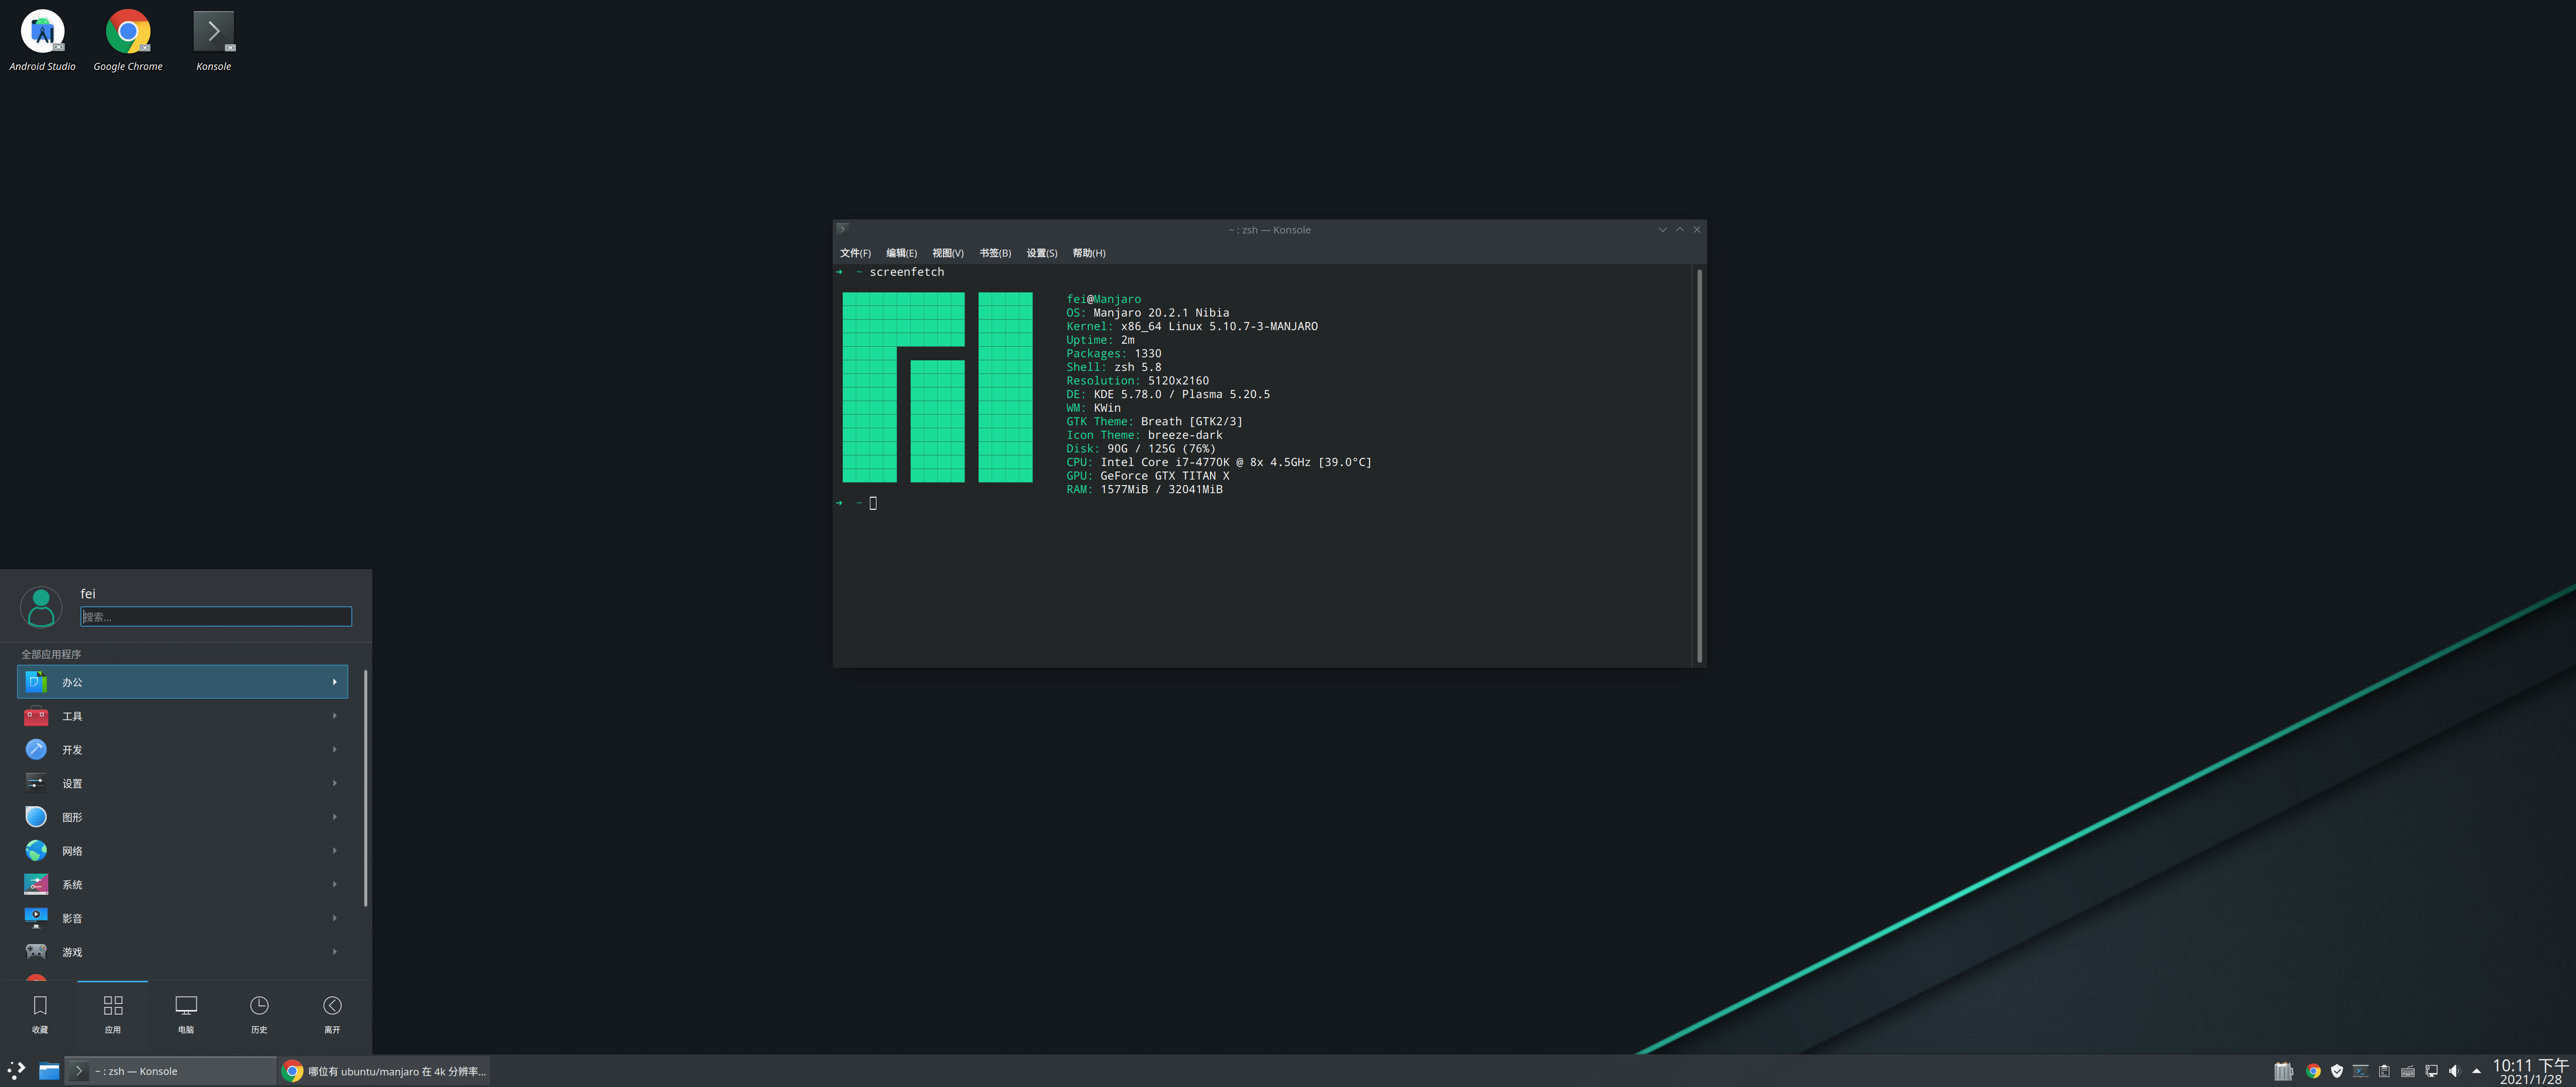Image resolution: width=2576 pixels, height=1087 pixels.
Task: Switch to the 历史 history tab
Action: coord(259,1014)
